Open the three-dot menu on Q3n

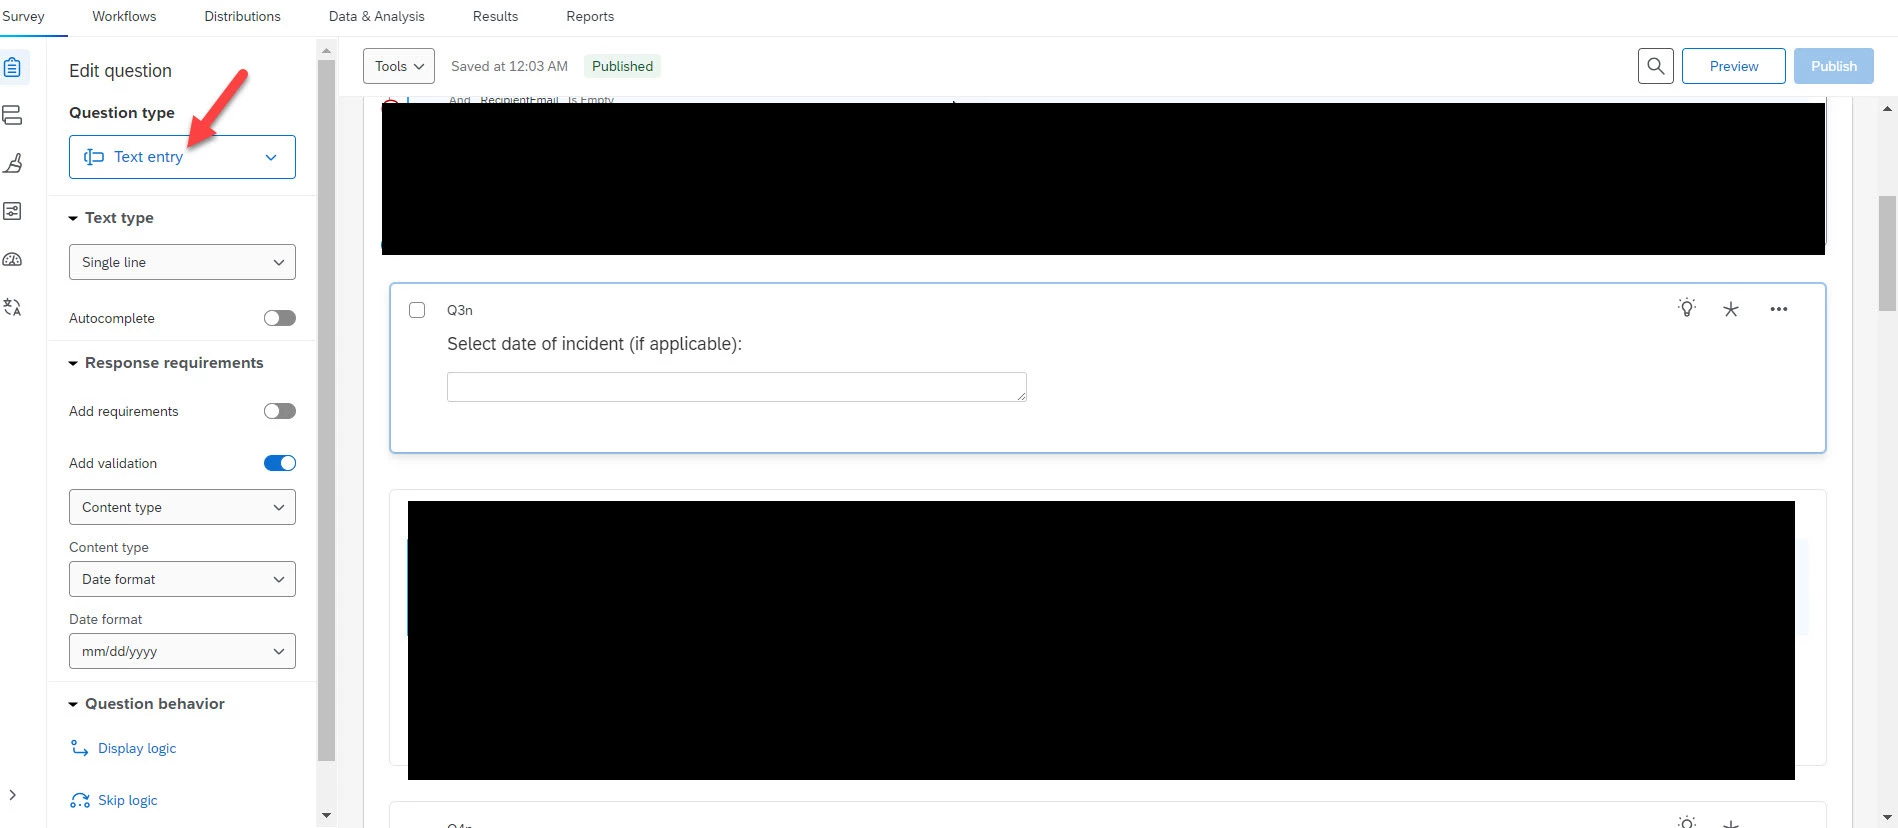coord(1779,309)
